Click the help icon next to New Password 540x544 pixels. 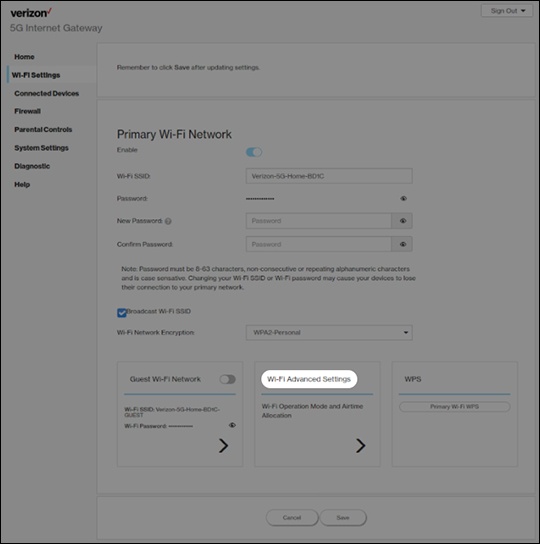(168, 221)
